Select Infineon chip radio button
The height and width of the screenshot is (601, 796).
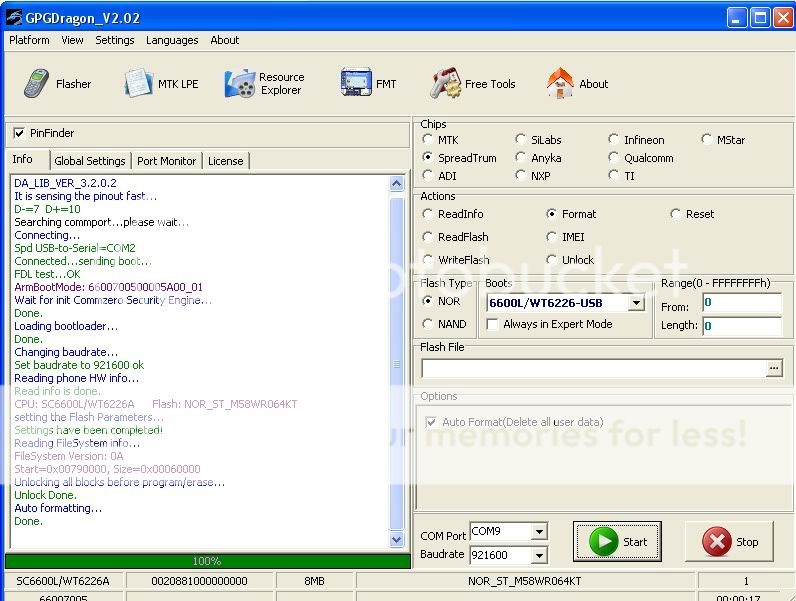(614, 139)
